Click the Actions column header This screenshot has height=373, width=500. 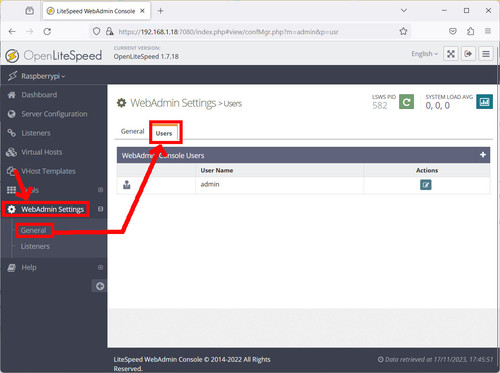[x=427, y=170]
